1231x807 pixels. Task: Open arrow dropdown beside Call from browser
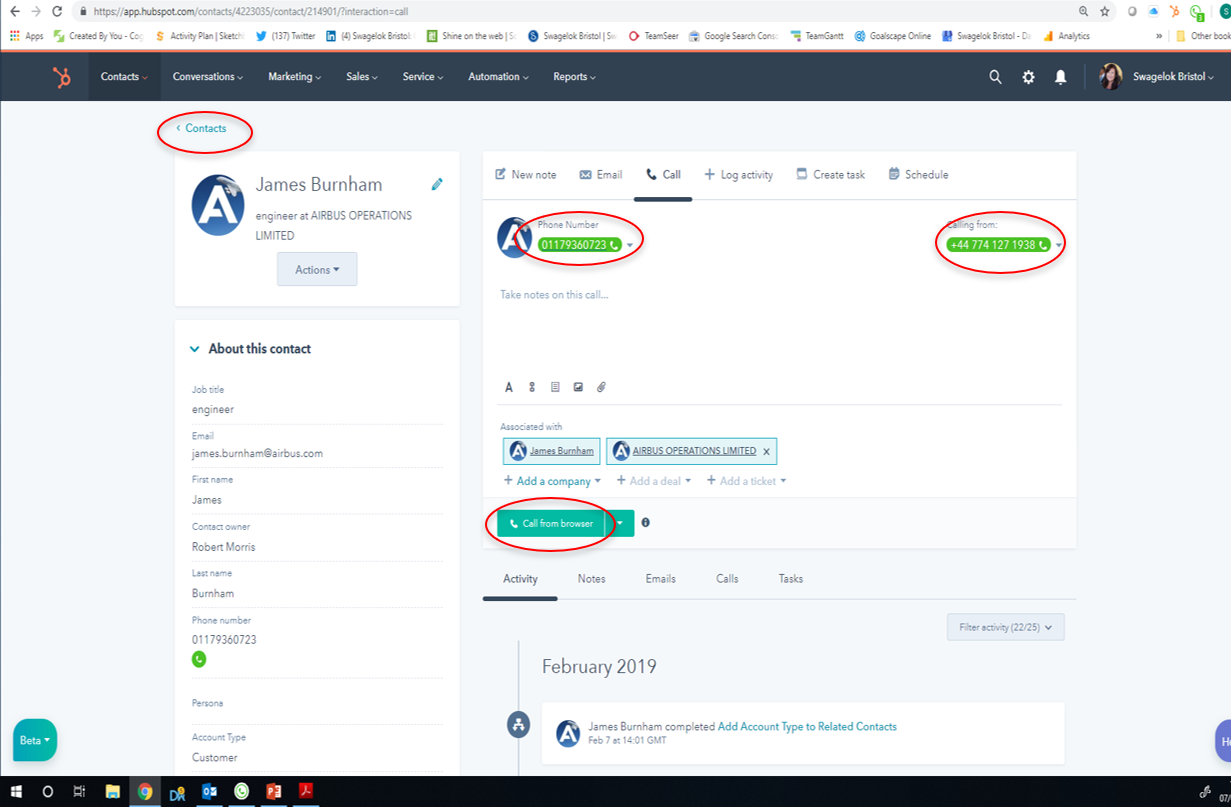pyautogui.click(x=621, y=523)
